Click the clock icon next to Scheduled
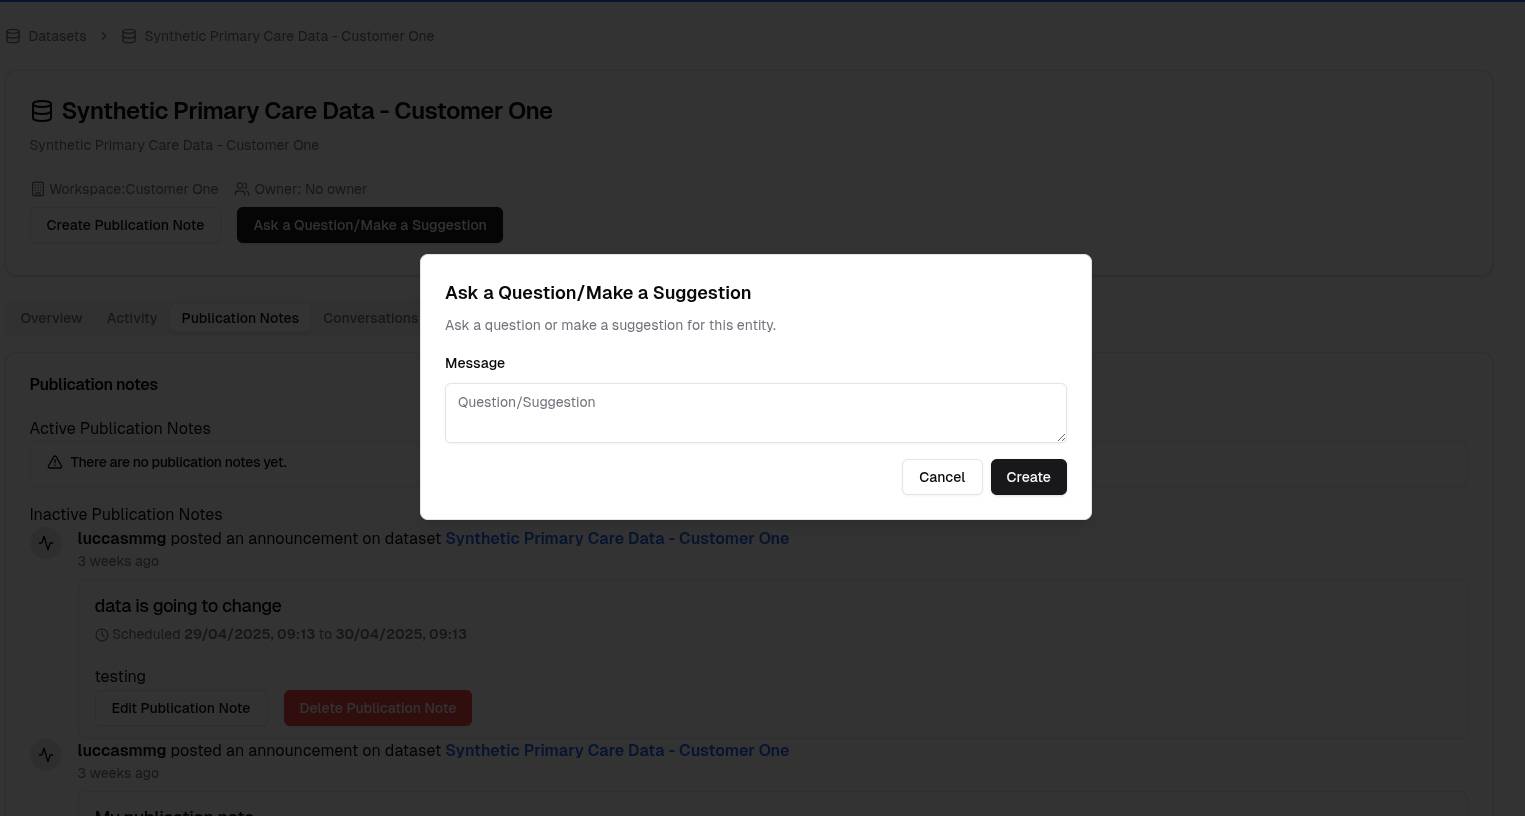The image size is (1525, 816). click(102, 635)
